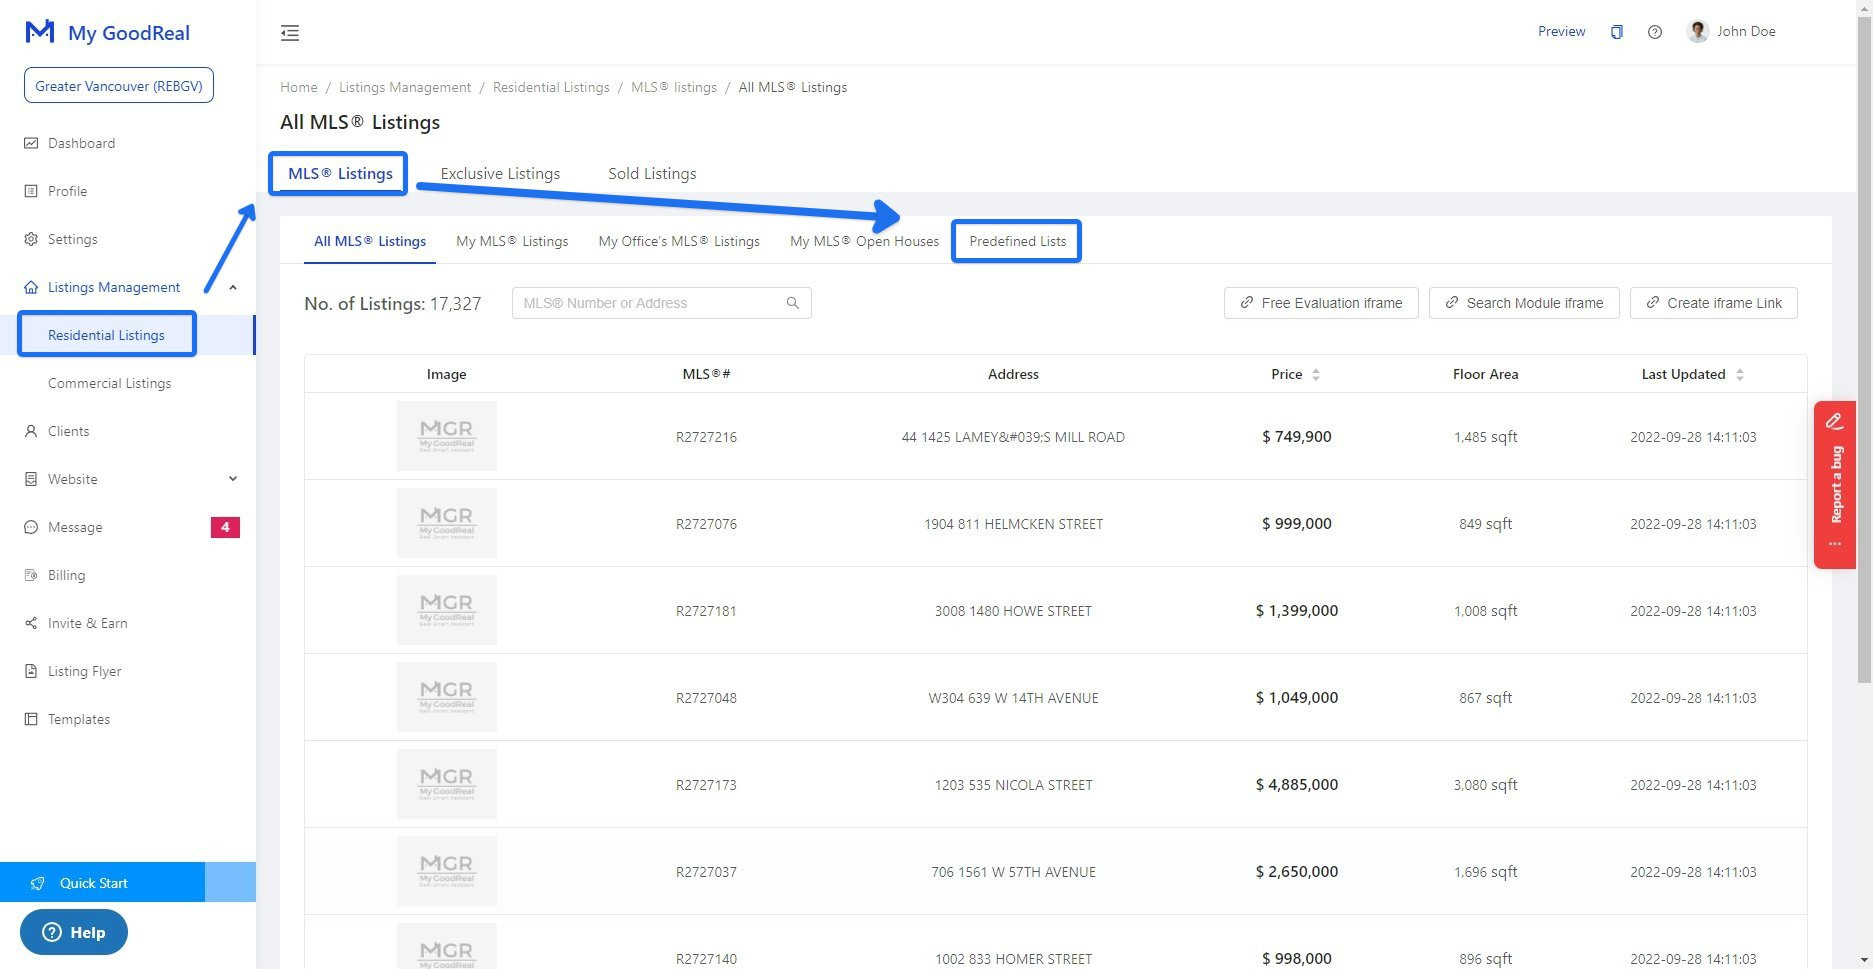Open the red Report a bug panel

[x=1835, y=484]
